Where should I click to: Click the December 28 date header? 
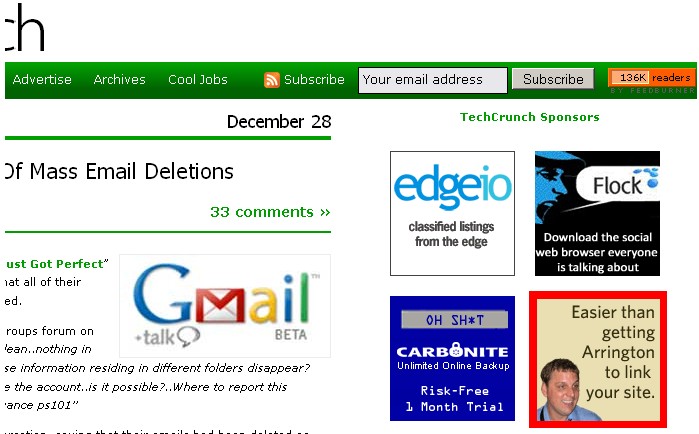279,122
